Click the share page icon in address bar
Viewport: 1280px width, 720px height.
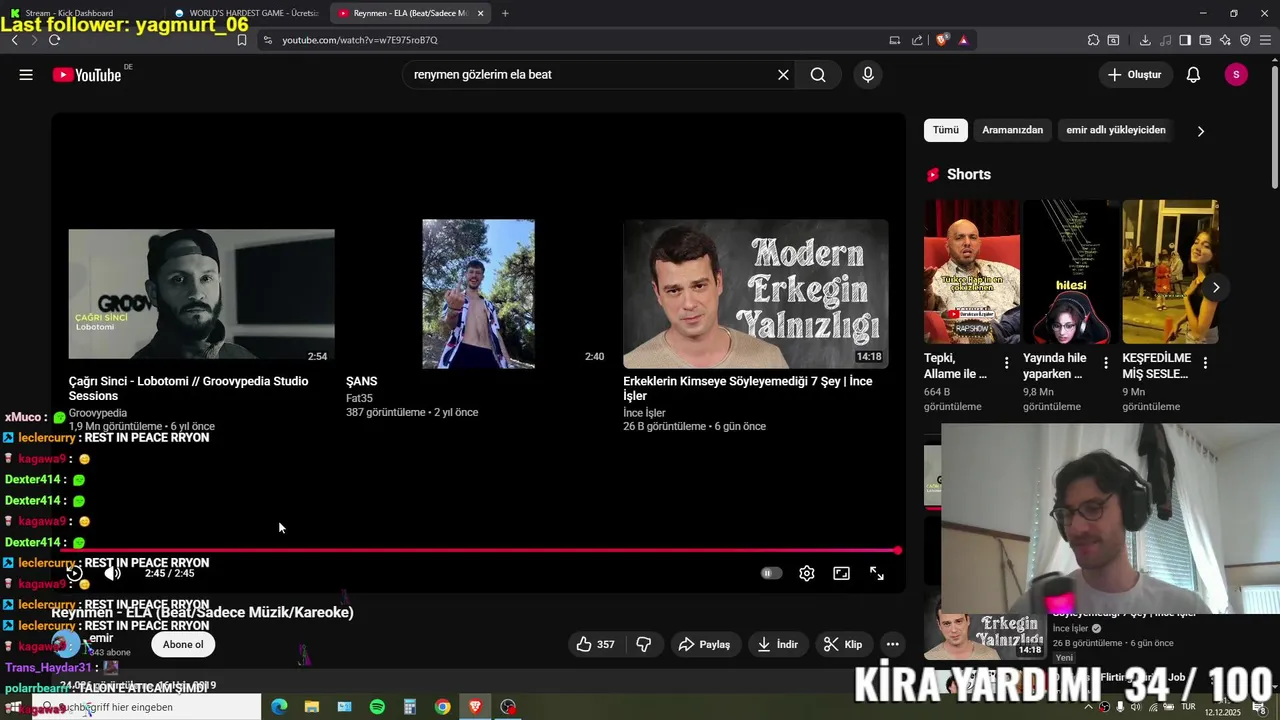coord(917,40)
